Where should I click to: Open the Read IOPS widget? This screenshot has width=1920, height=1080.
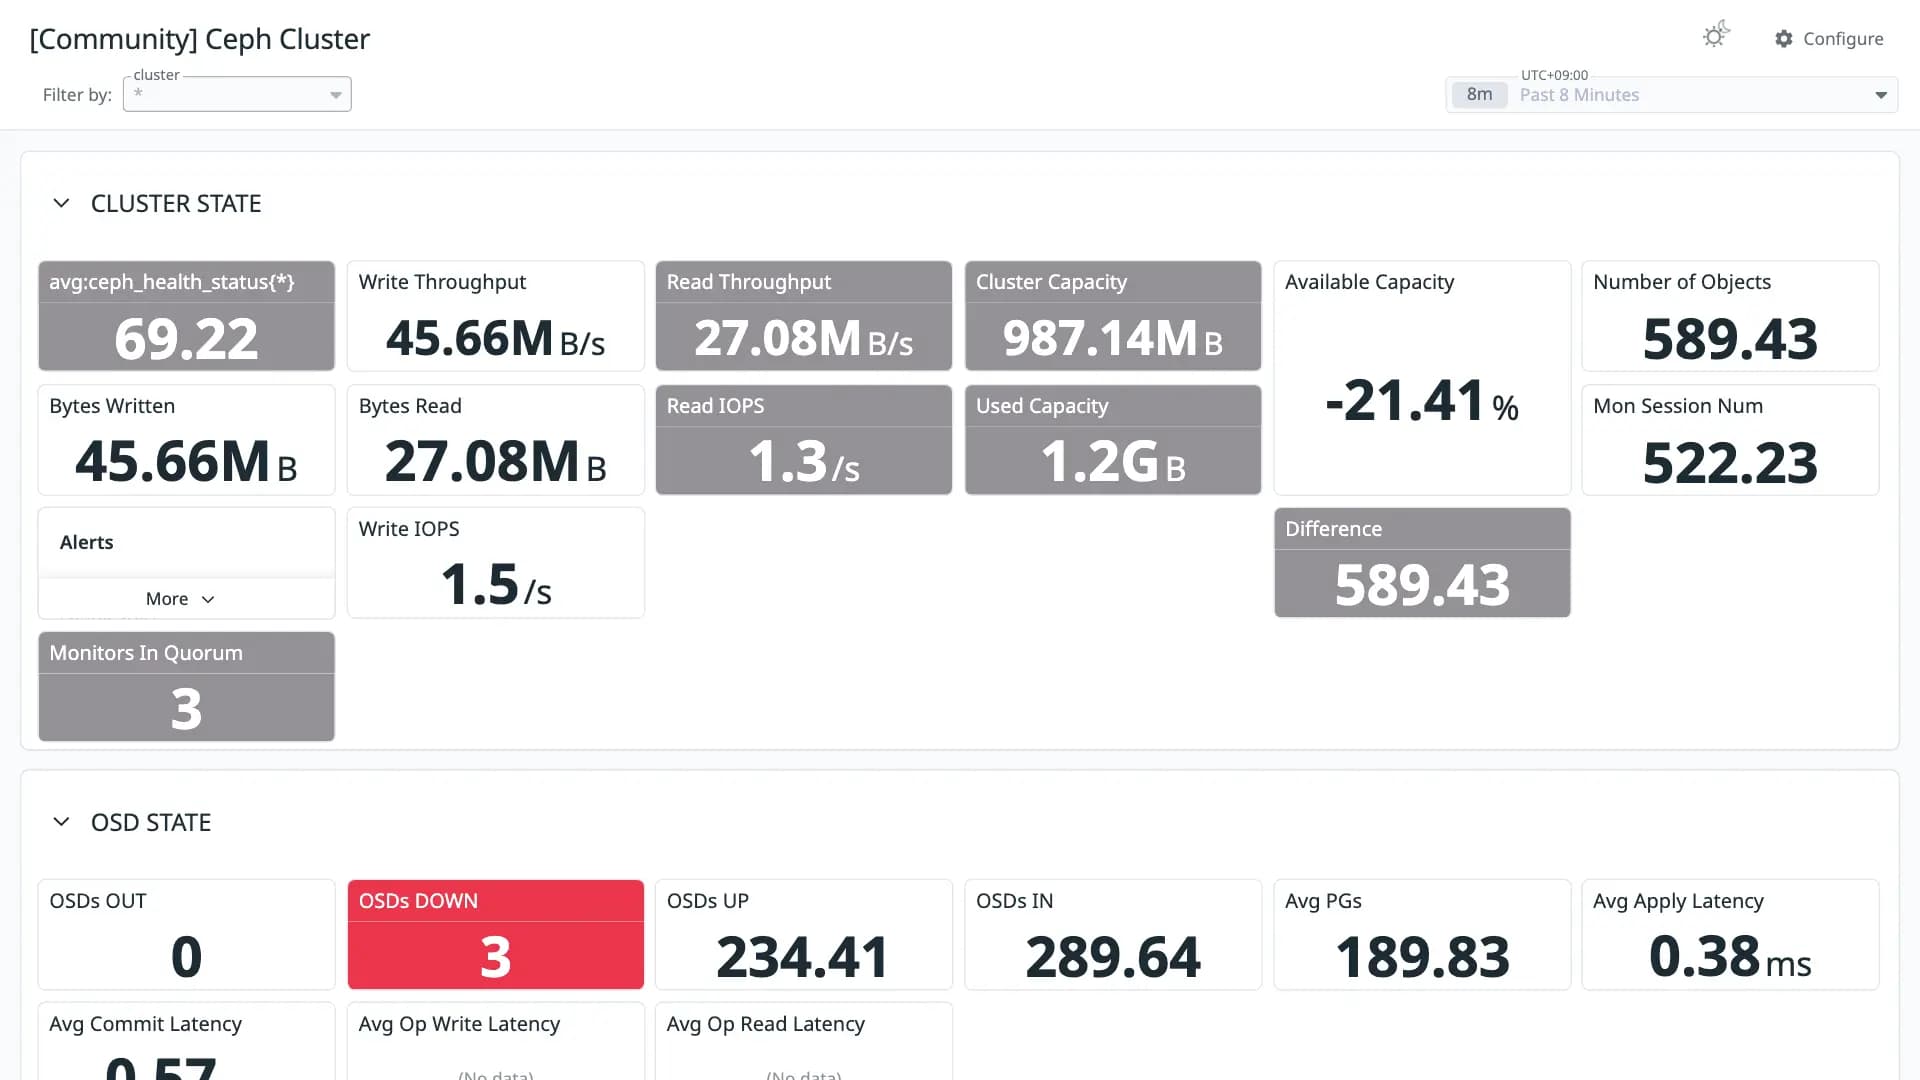click(x=804, y=440)
